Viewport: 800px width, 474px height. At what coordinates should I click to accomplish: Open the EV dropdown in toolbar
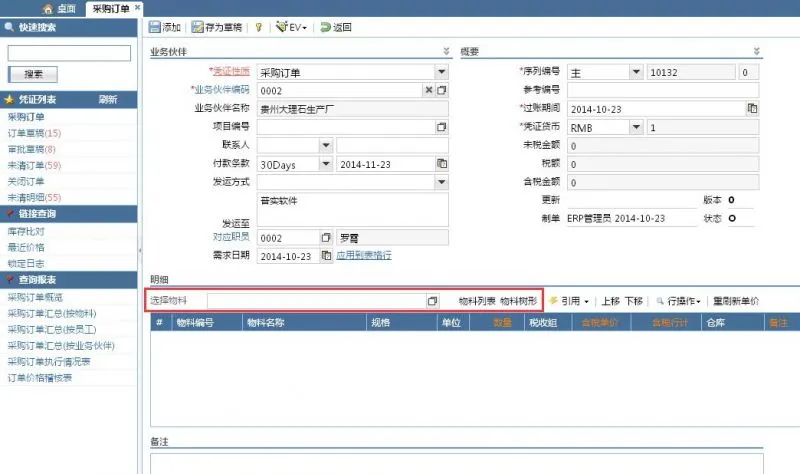[291, 27]
